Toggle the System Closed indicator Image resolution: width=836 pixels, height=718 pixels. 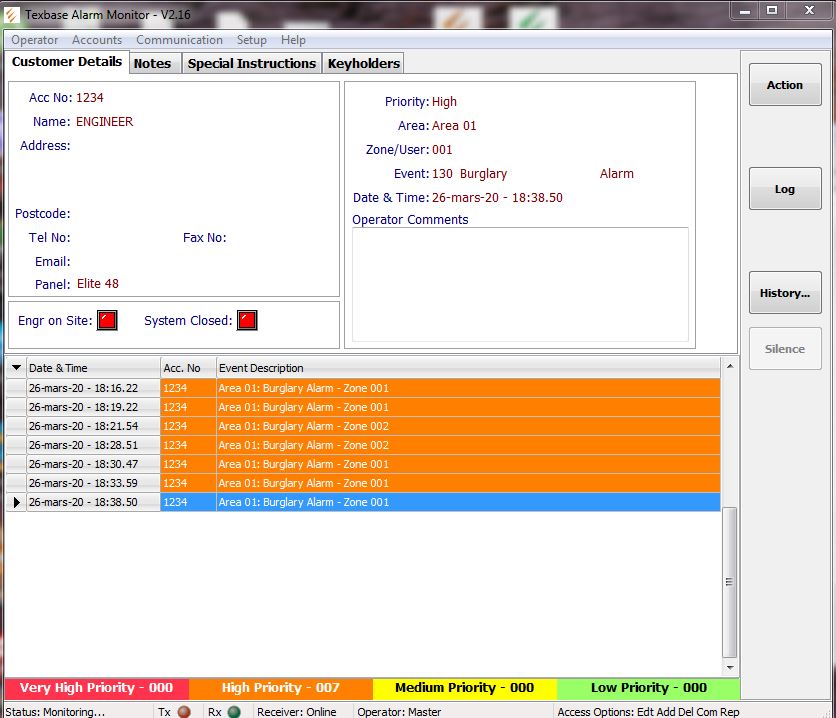coord(247,321)
